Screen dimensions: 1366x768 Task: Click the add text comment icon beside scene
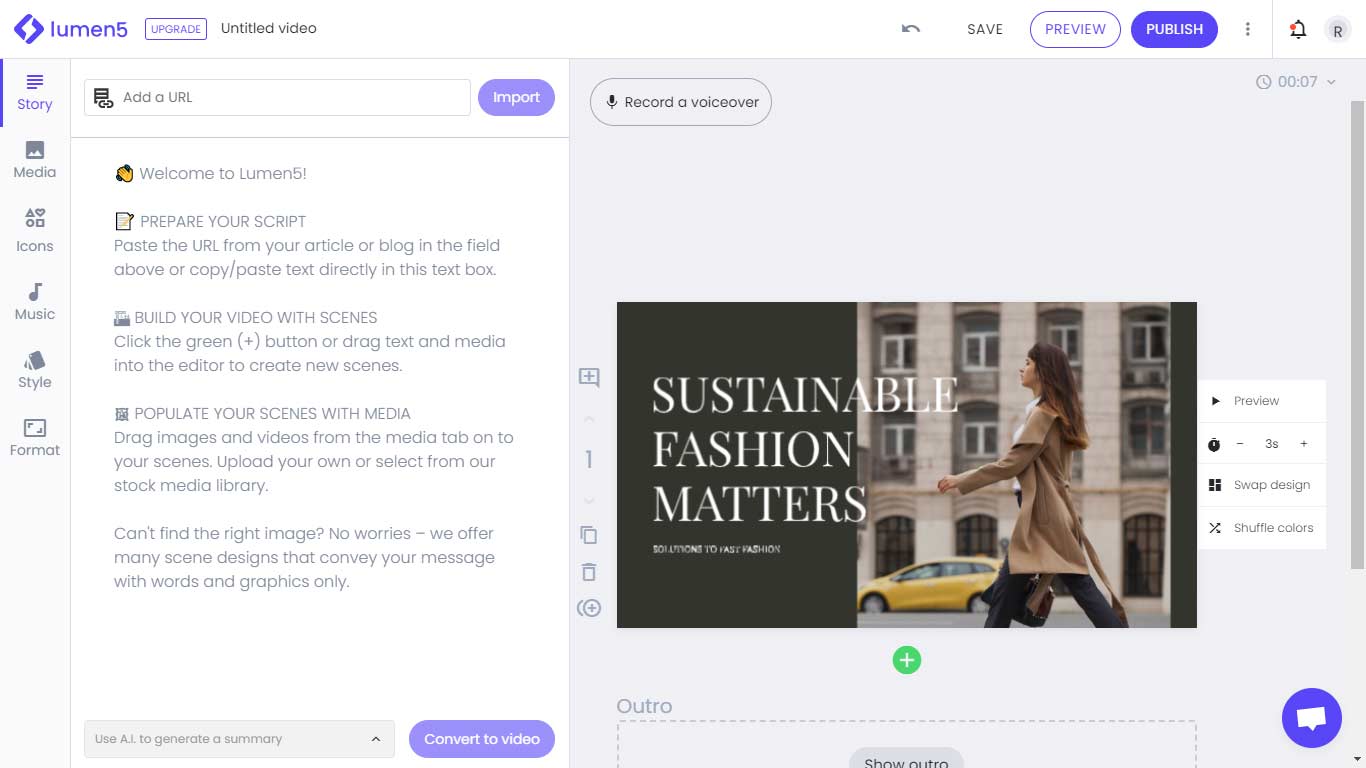pyautogui.click(x=589, y=377)
